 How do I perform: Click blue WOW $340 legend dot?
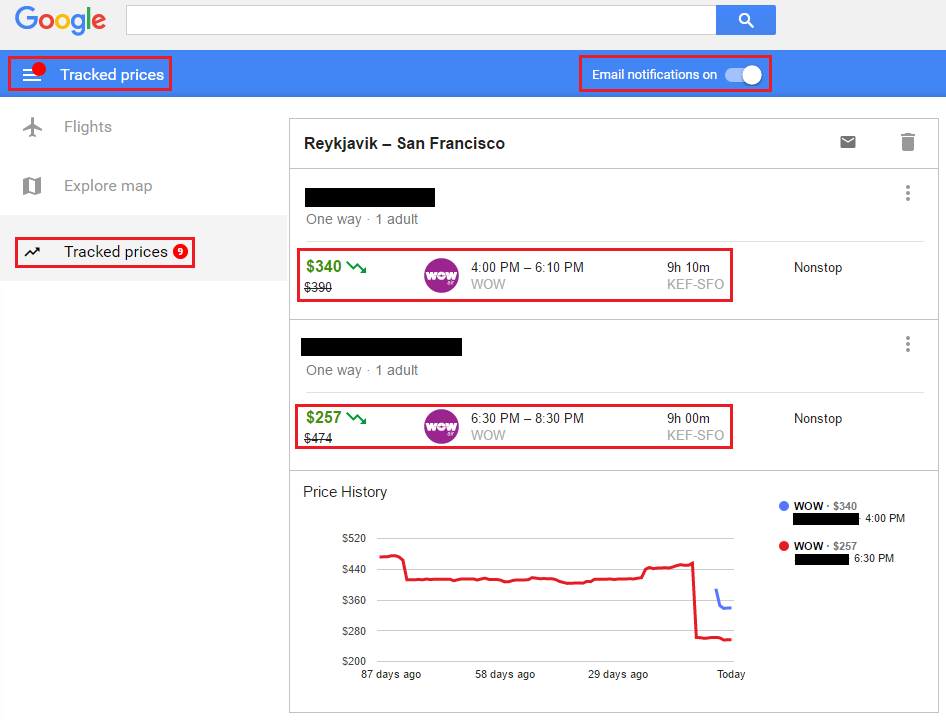point(784,506)
